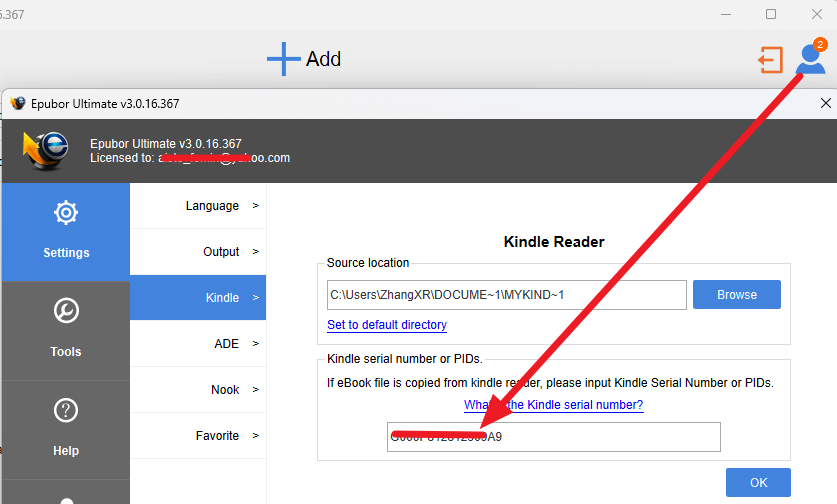
Task: Select the Language menu item
Action: coord(198,206)
